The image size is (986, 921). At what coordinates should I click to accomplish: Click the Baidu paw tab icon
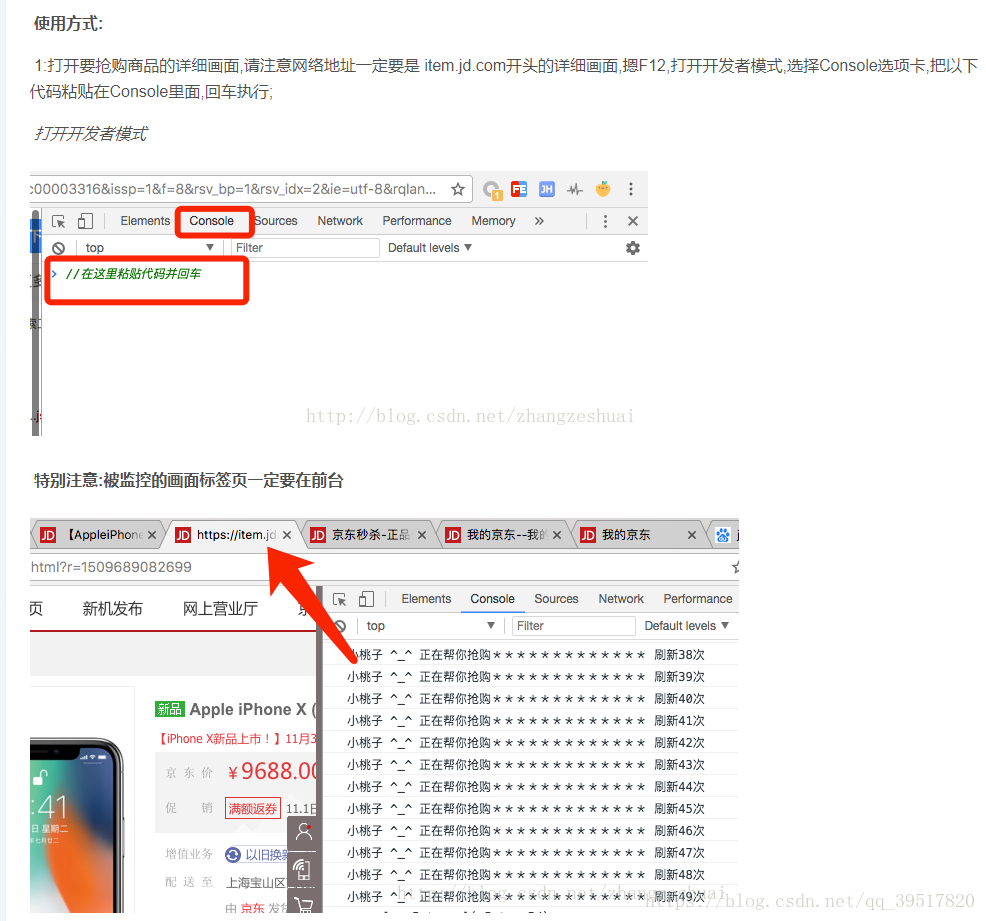723,535
